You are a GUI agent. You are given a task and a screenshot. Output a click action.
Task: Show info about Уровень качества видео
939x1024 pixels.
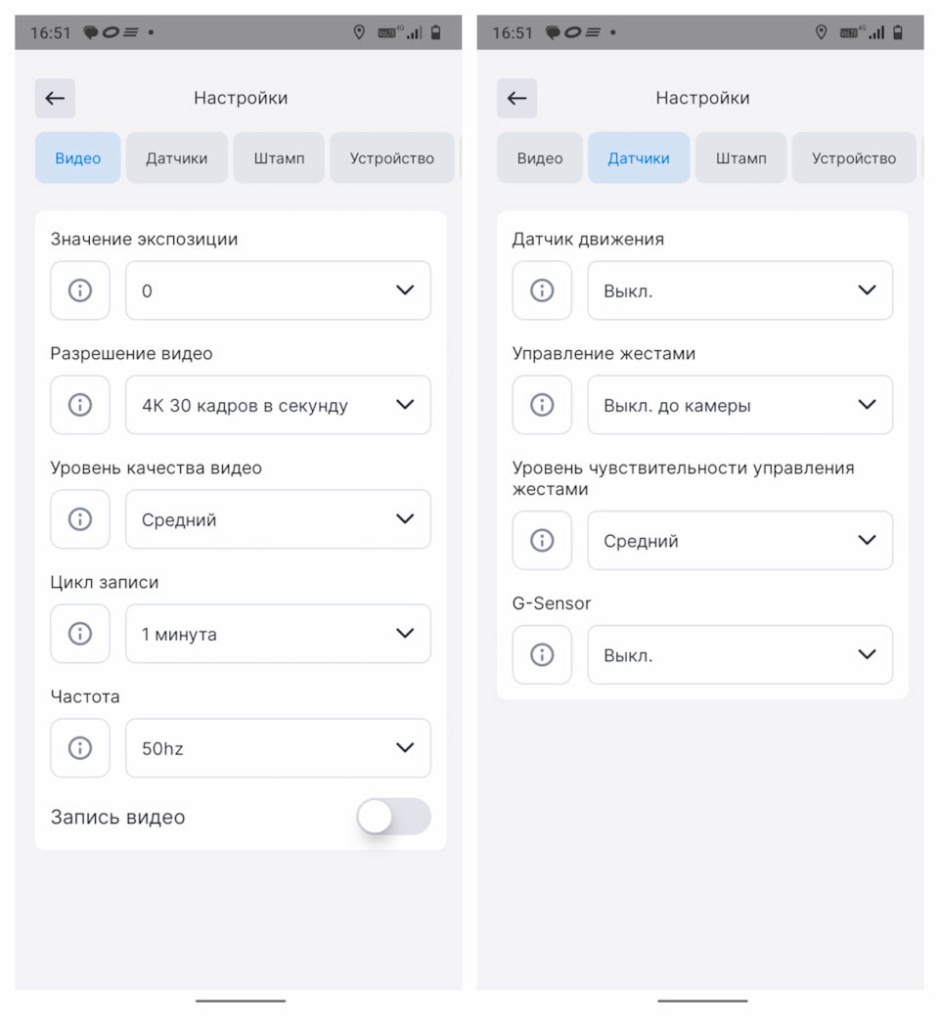click(80, 519)
